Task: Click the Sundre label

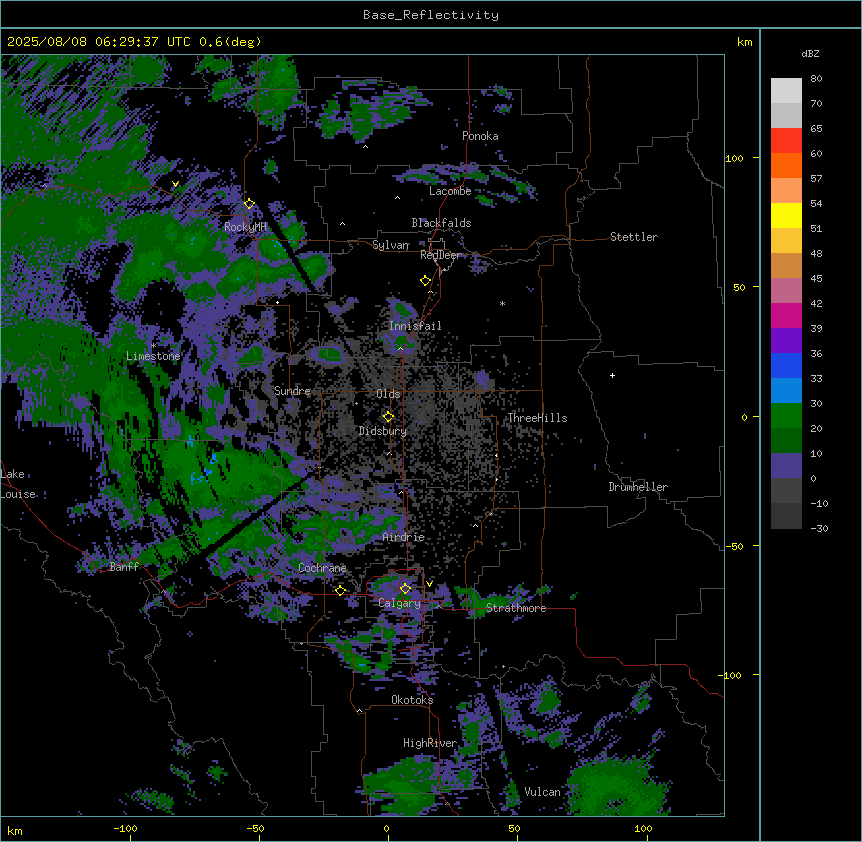Action: (x=292, y=391)
